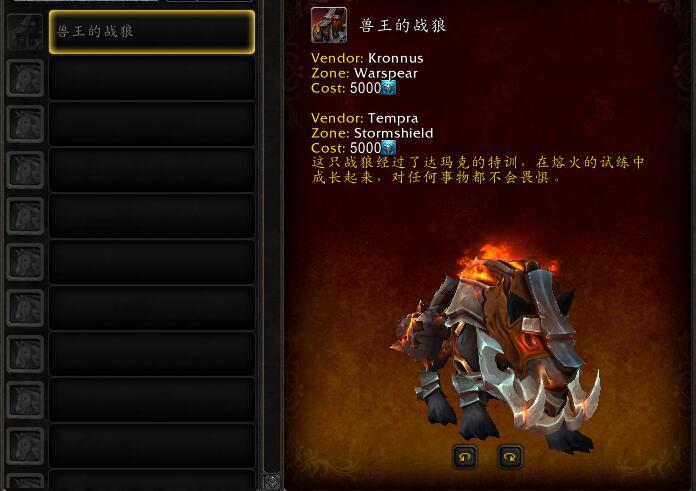The image size is (696, 491).
Task: Click the 兽王的战狼 title in detail panel
Action: (x=403, y=25)
